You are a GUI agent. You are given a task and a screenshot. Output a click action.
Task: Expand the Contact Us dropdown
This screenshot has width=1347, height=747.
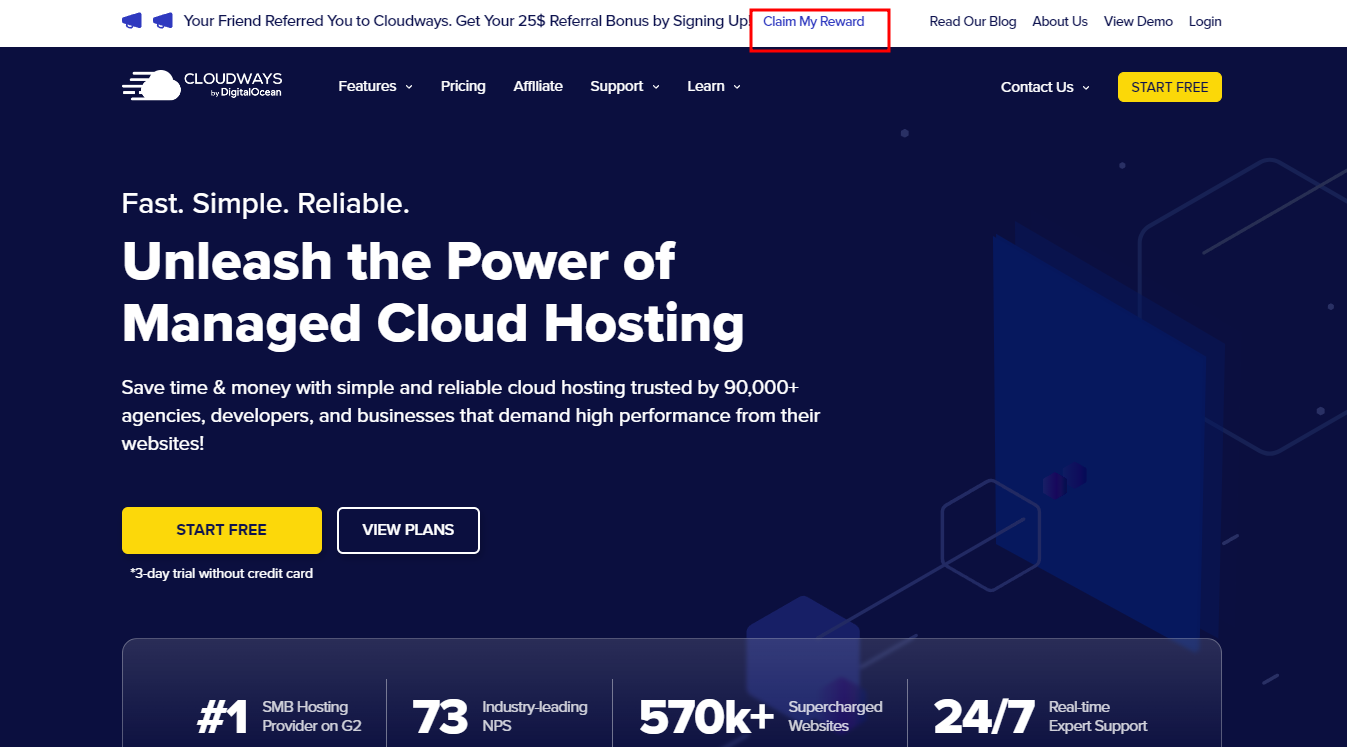(1045, 87)
